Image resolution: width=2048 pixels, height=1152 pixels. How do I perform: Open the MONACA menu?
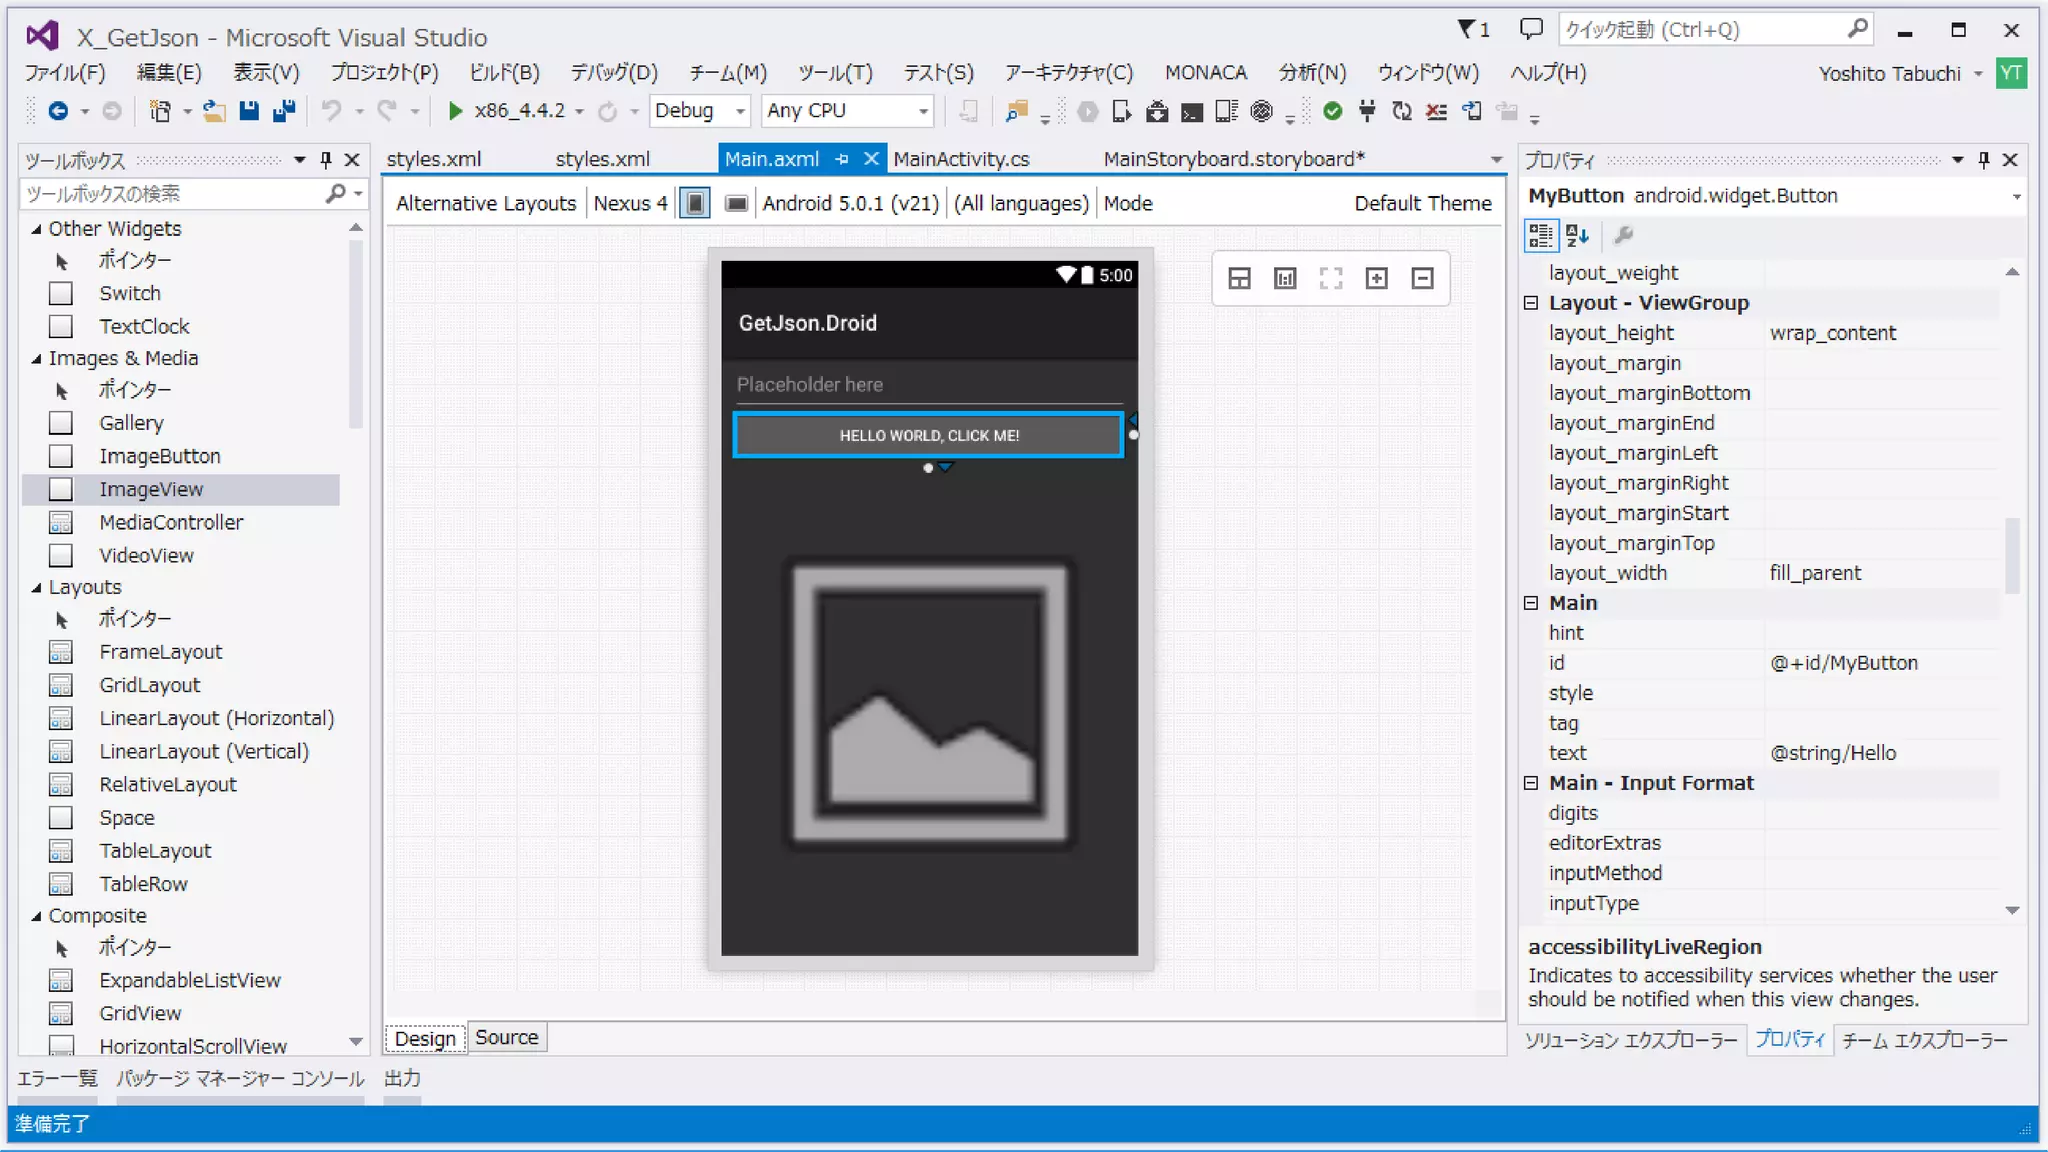click(1205, 73)
